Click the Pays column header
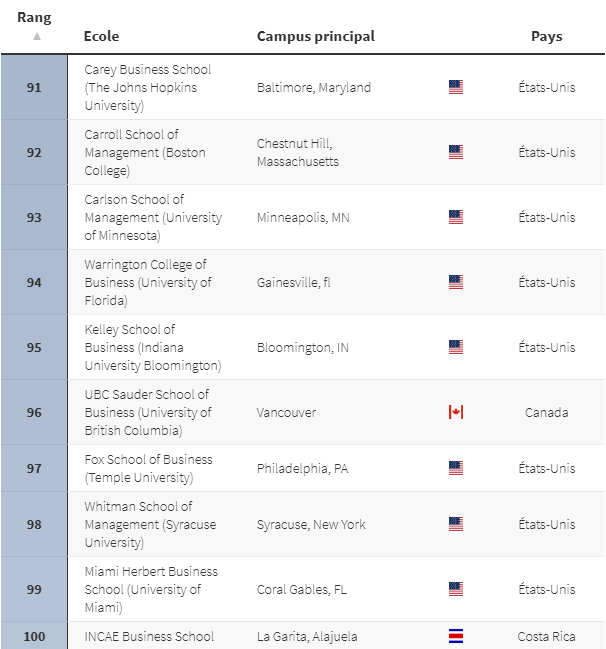606x649 pixels. tap(546, 36)
